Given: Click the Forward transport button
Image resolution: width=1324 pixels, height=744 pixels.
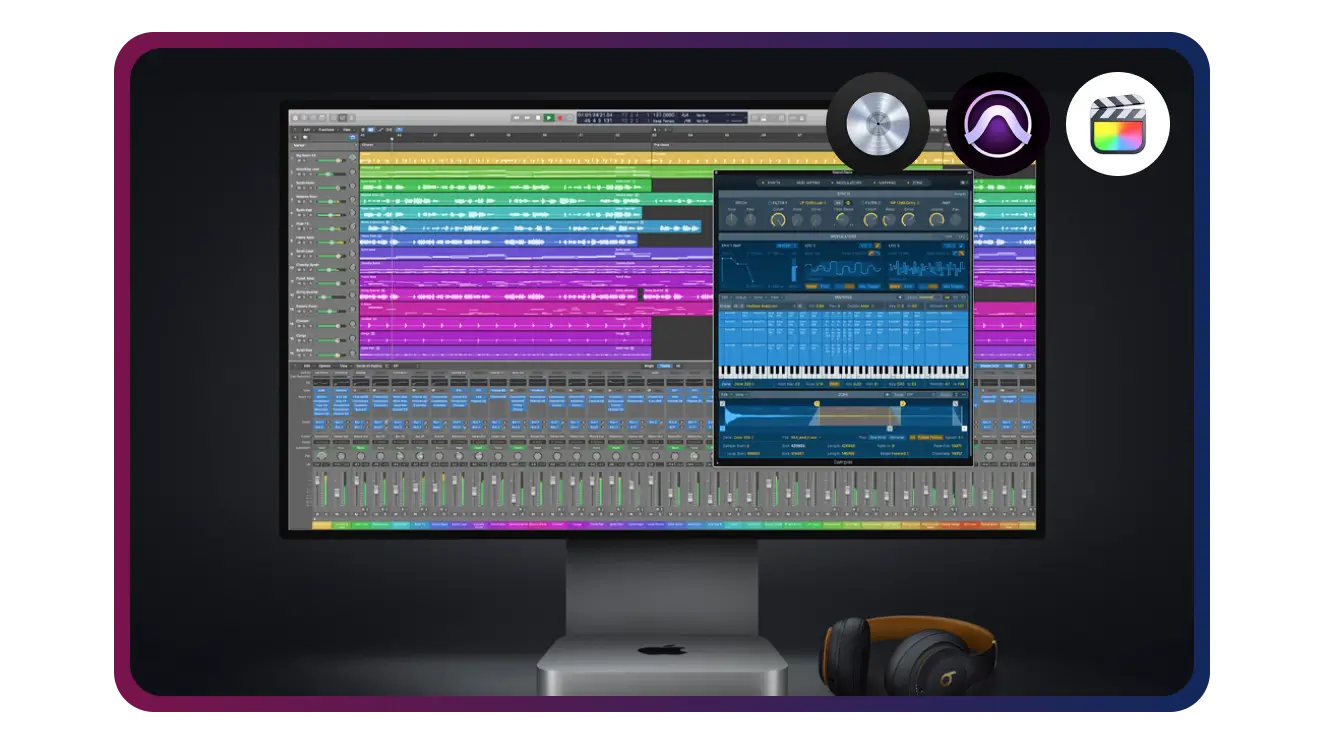Looking at the screenshot, I should click(x=527, y=118).
